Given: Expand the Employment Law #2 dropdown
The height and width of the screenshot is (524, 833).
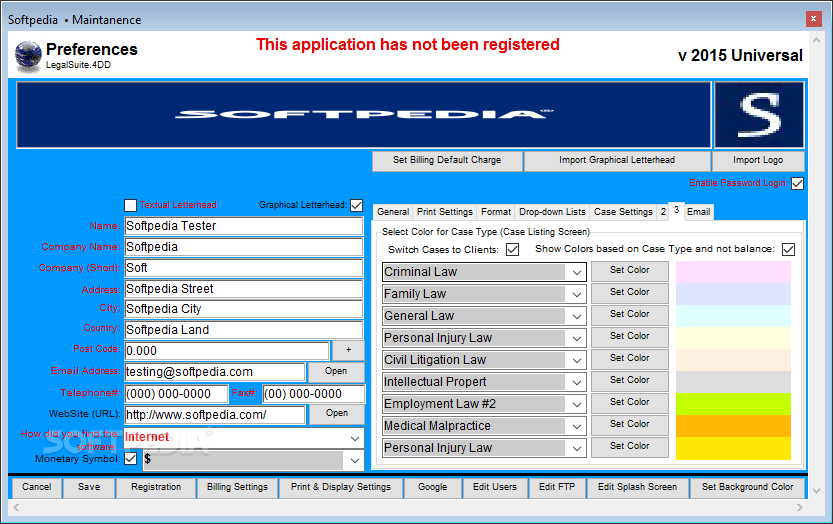Looking at the screenshot, I should [x=576, y=404].
